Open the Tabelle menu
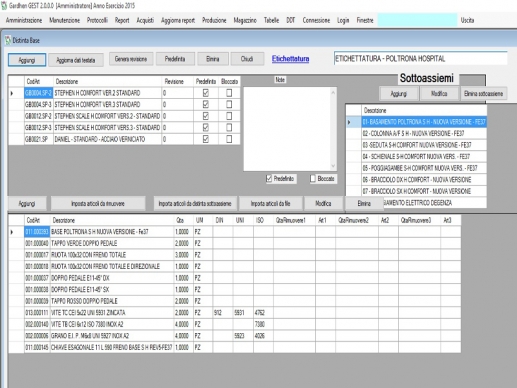The image size is (517, 388). 271,20
